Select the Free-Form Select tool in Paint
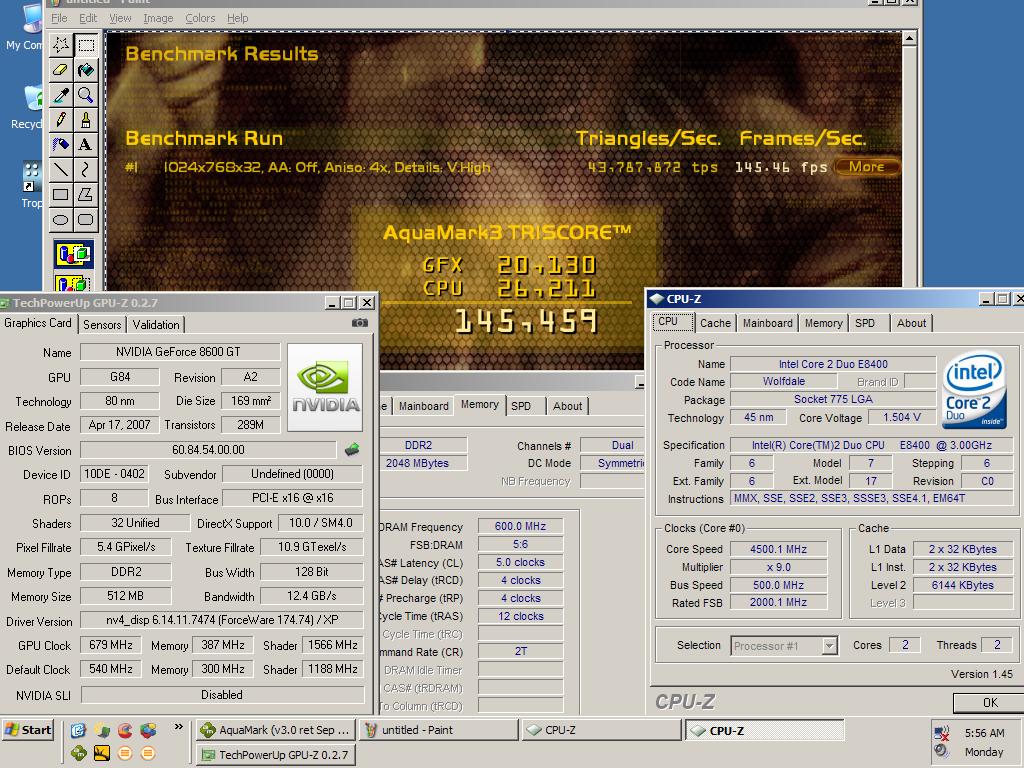Image resolution: width=1024 pixels, height=768 pixels. pos(61,45)
